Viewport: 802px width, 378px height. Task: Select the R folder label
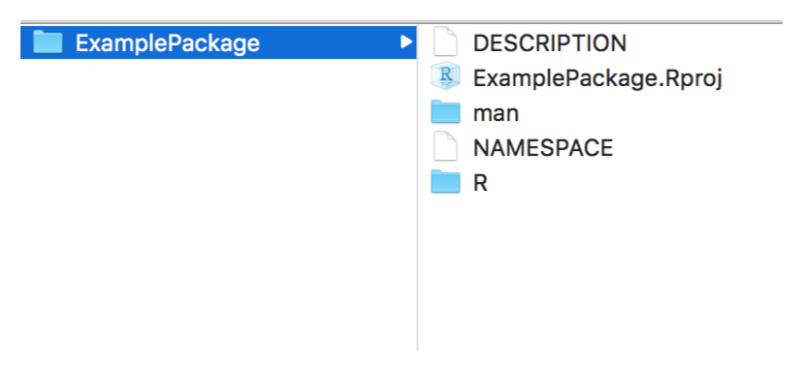click(x=480, y=184)
